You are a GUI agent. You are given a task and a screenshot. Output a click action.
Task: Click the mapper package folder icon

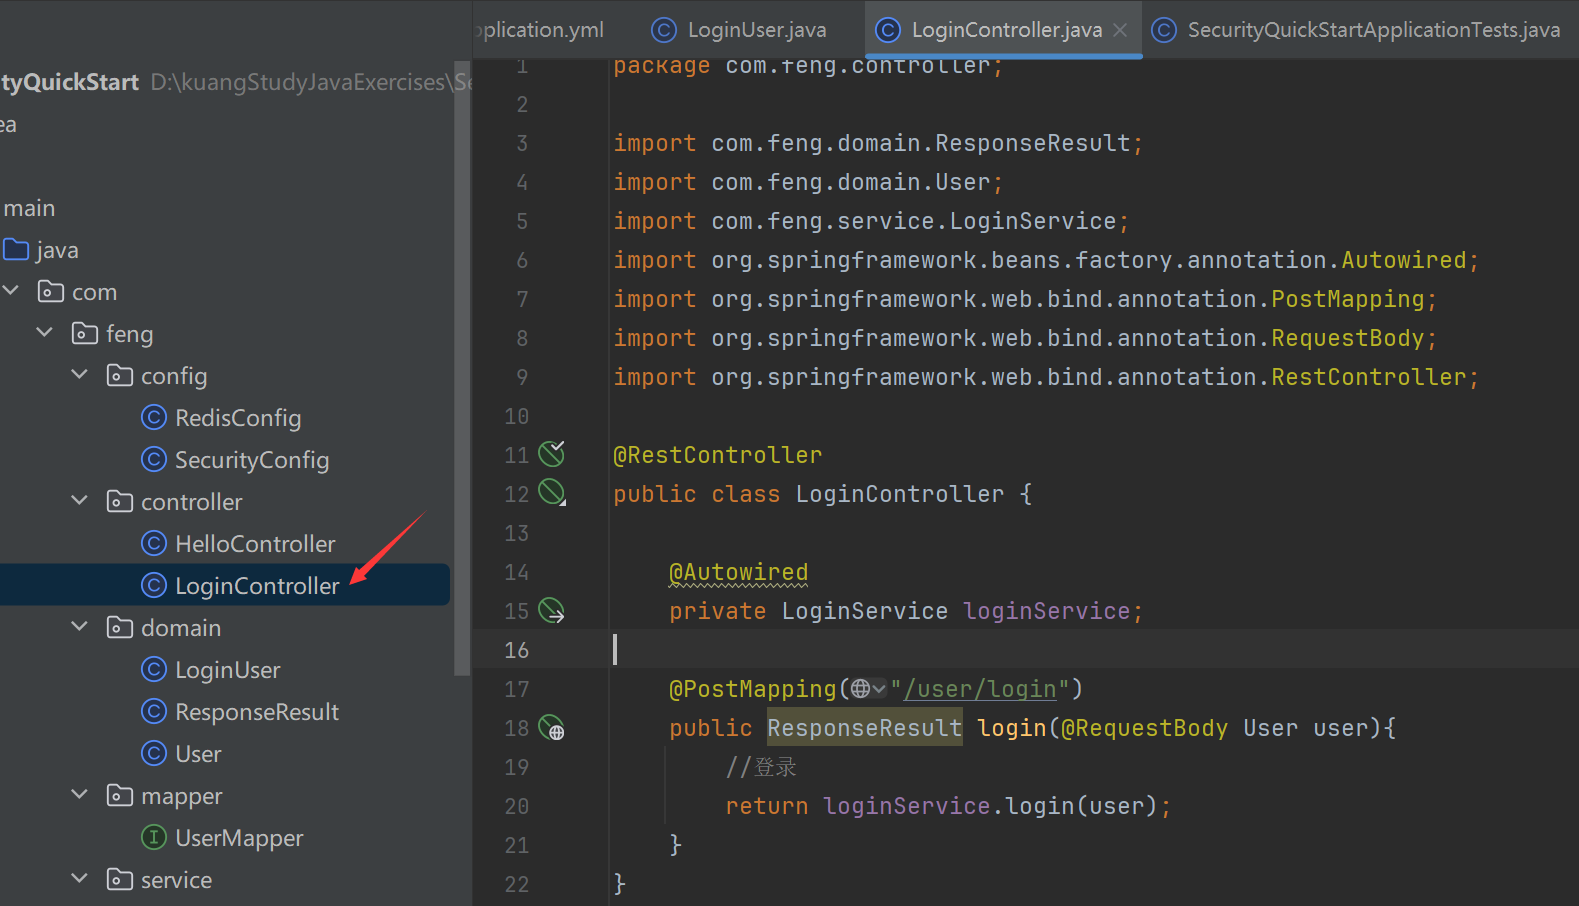120,795
